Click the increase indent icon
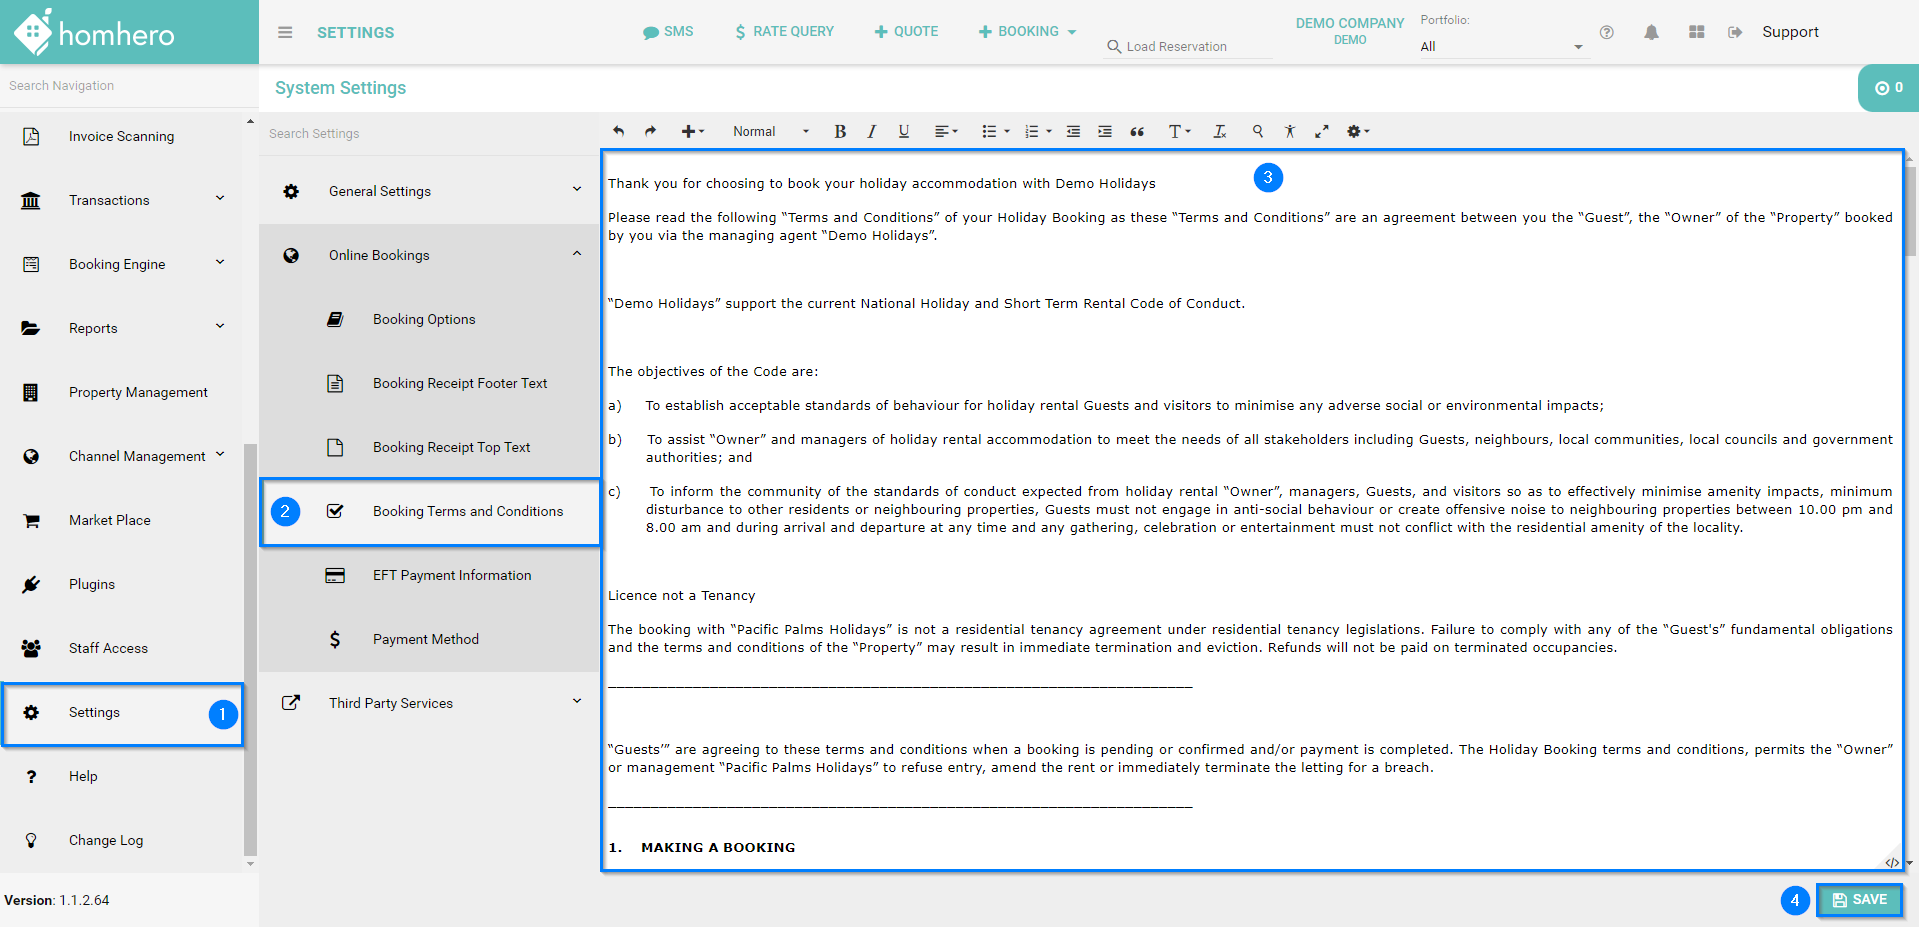 point(1104,131)
